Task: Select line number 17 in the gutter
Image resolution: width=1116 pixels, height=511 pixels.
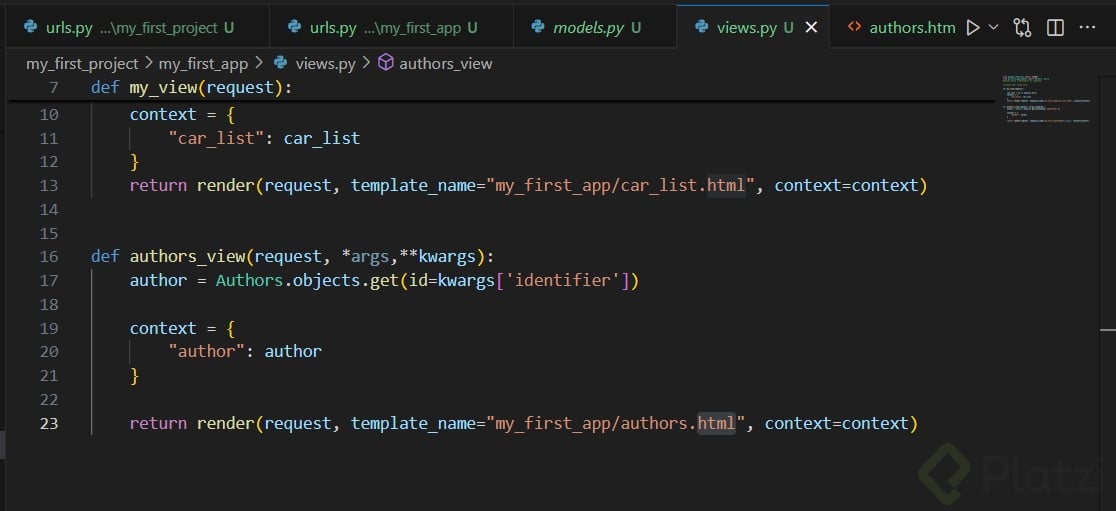Action: (x=48, y=280)
